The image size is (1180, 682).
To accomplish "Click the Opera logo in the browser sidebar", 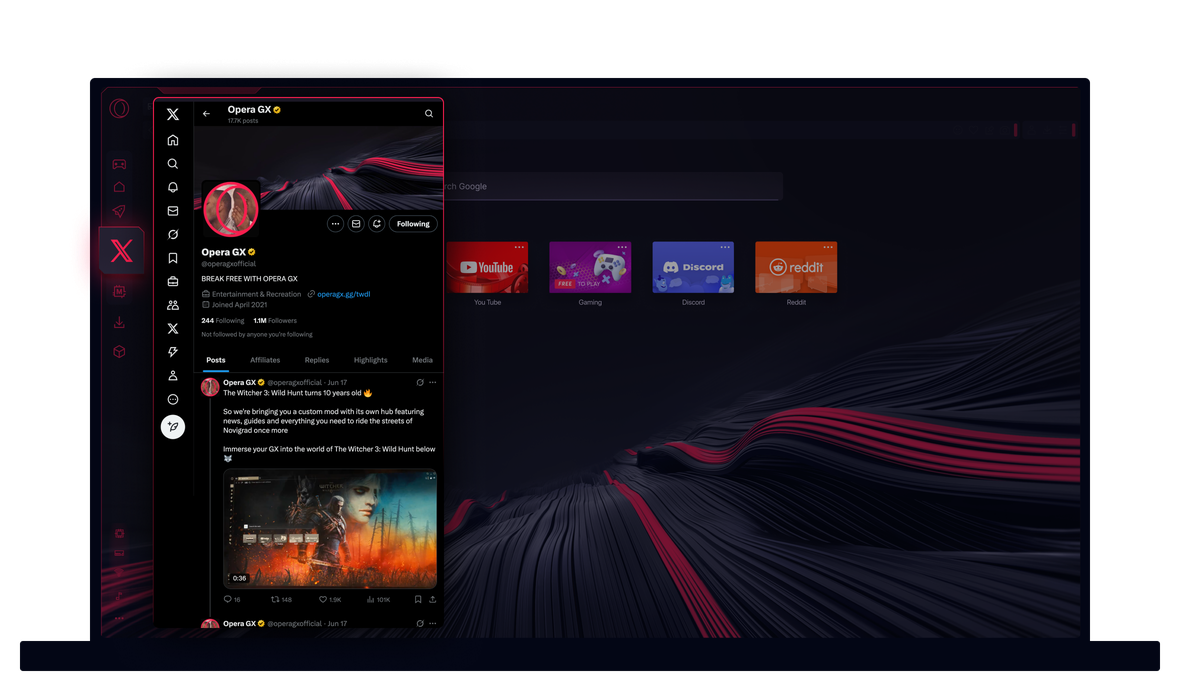I will [119, 108].
